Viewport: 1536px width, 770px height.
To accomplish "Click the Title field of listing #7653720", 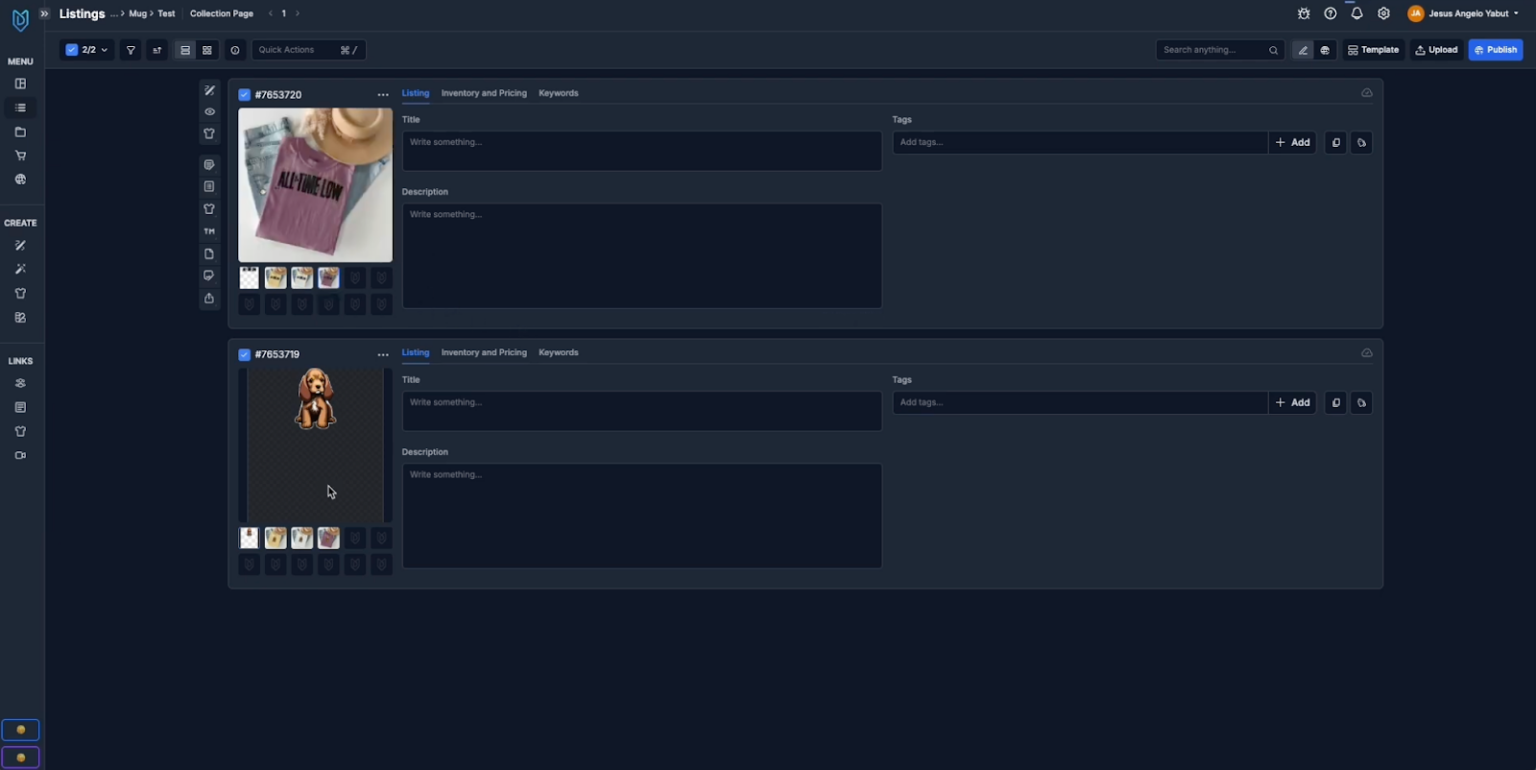I will point(641,151).
